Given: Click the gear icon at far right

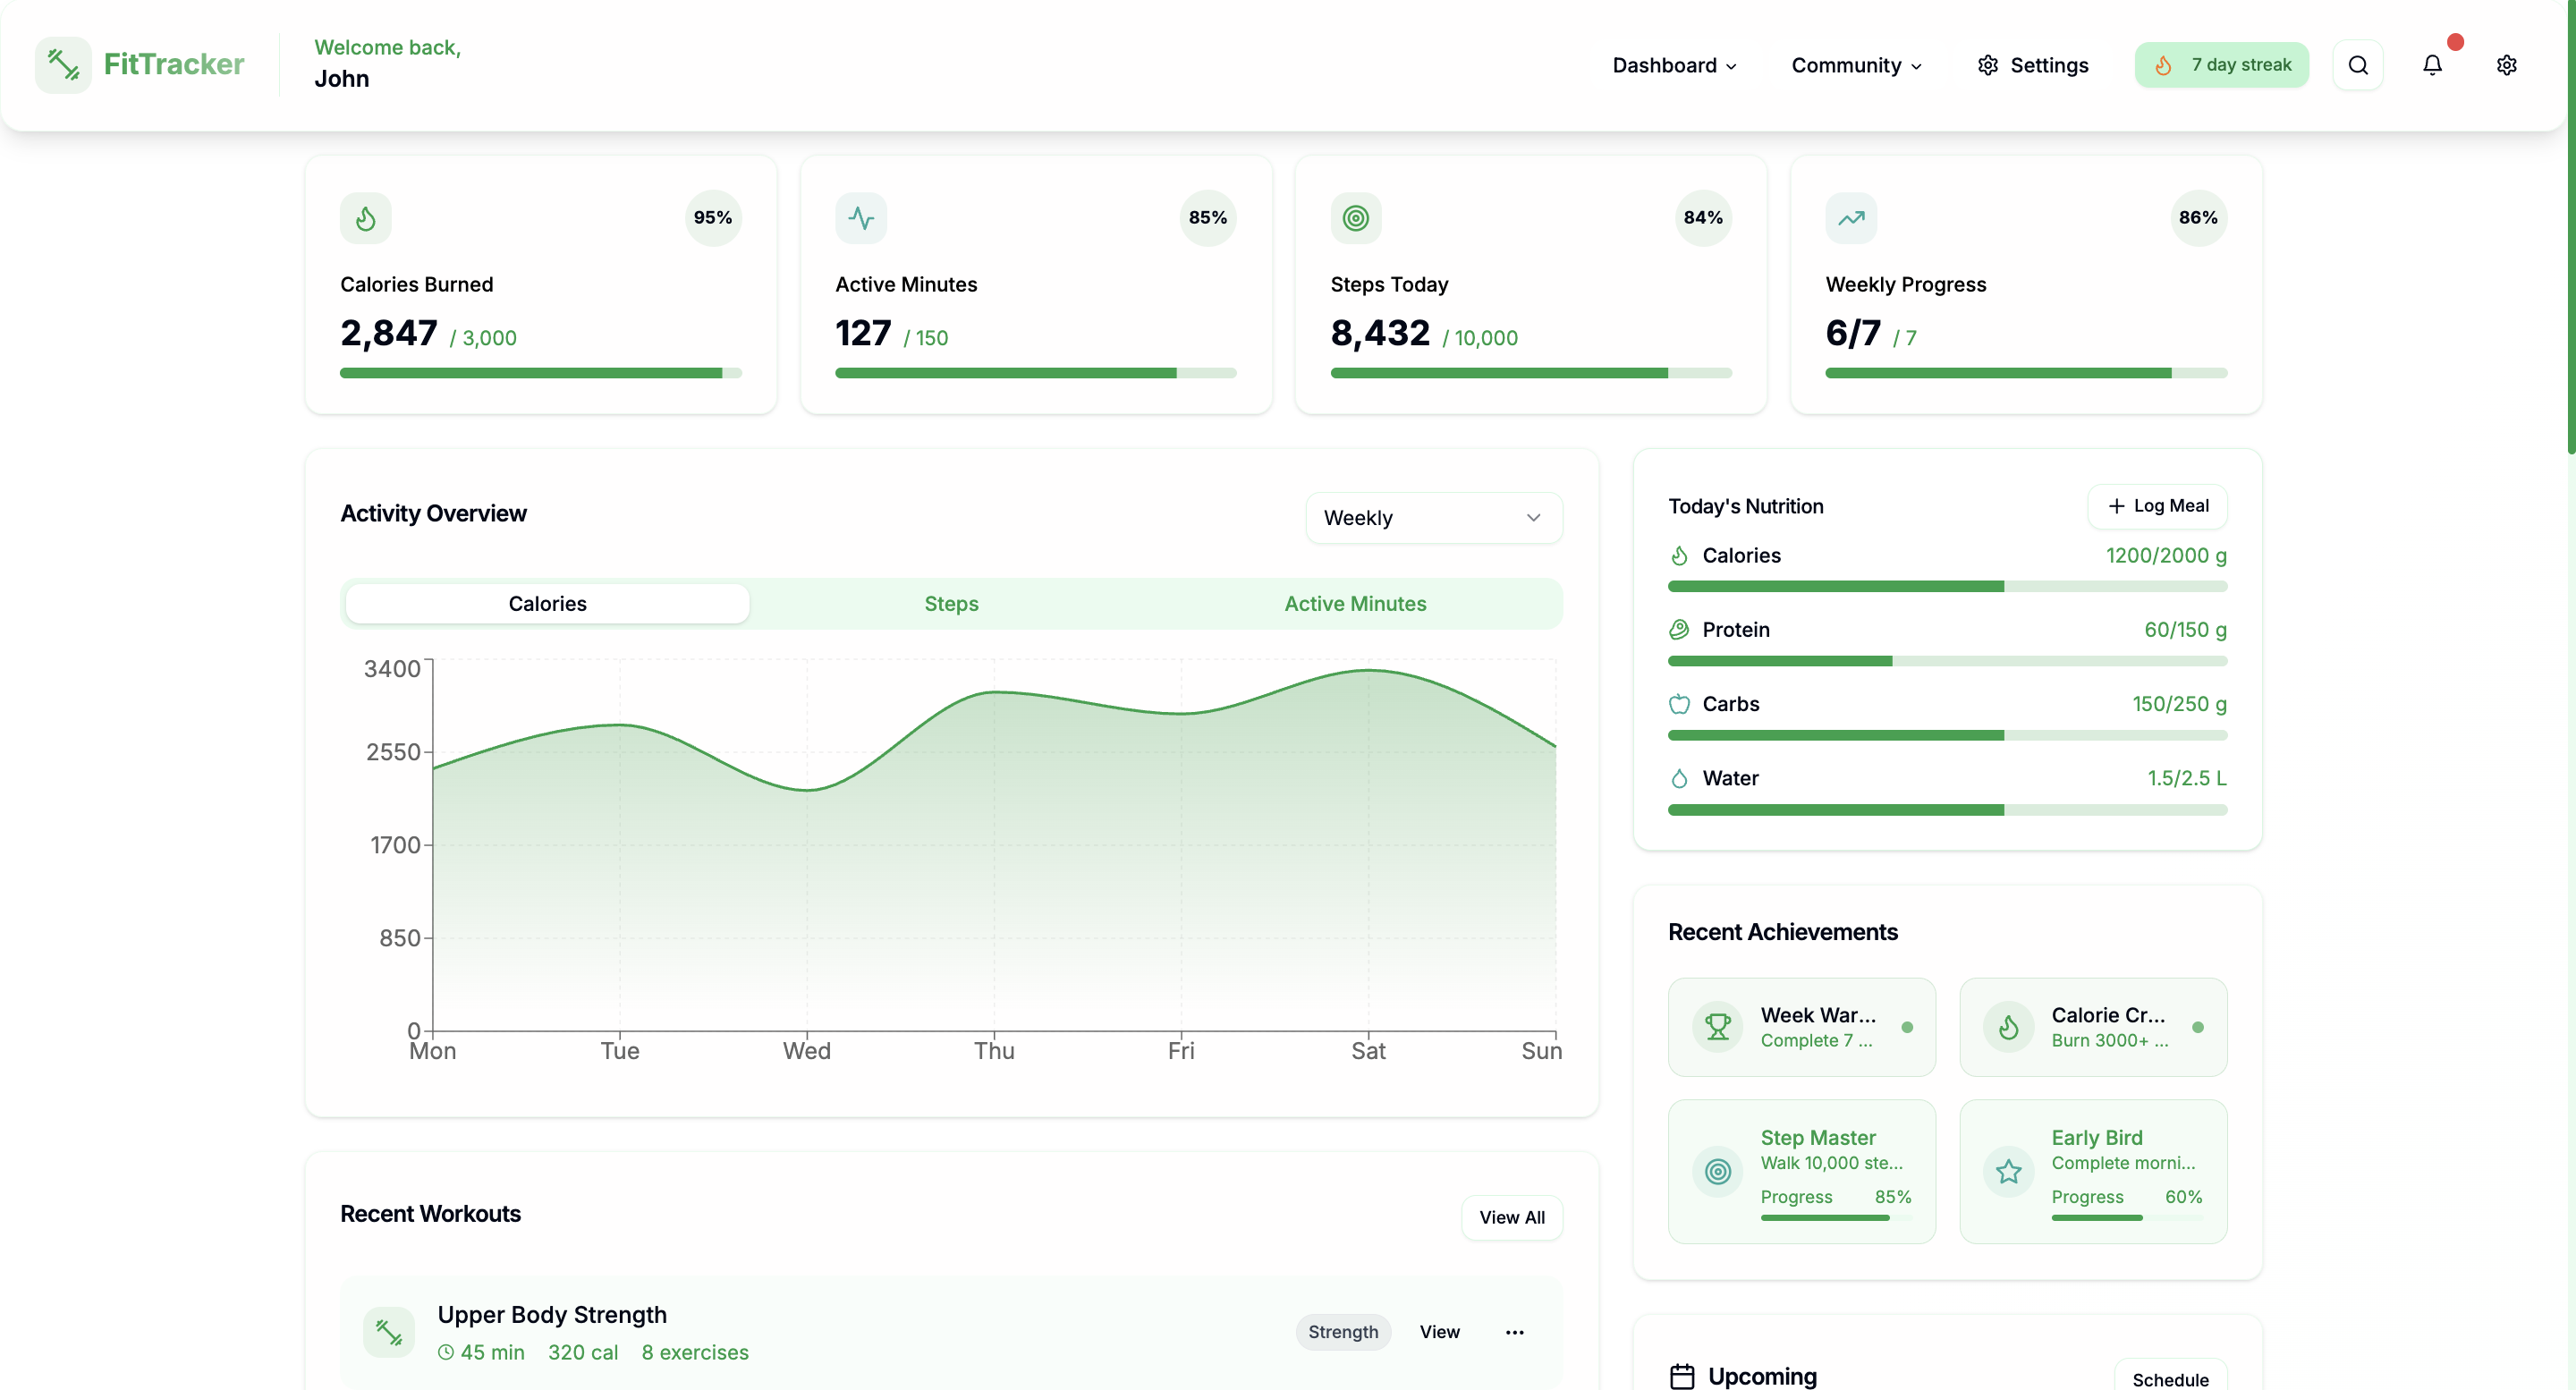Looking at the screenshot, I should click(2505, 65).
